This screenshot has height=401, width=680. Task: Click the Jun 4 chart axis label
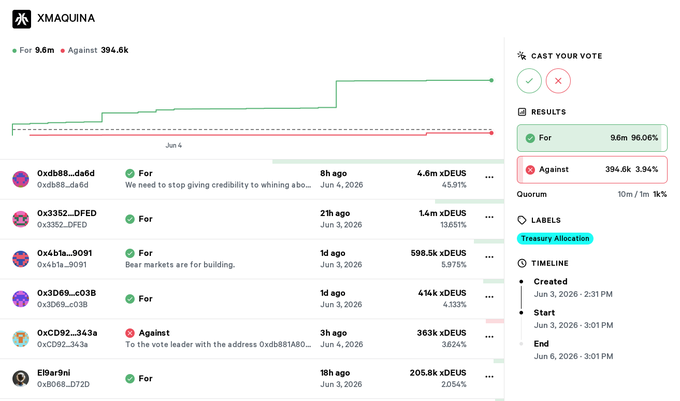click(x=173, y=145)
